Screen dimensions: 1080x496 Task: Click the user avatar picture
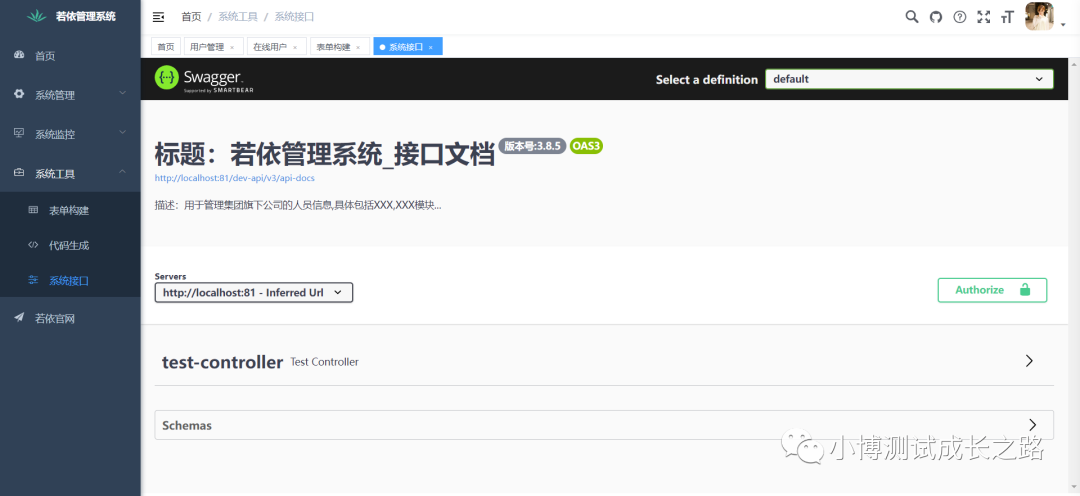coord(1039,17)
